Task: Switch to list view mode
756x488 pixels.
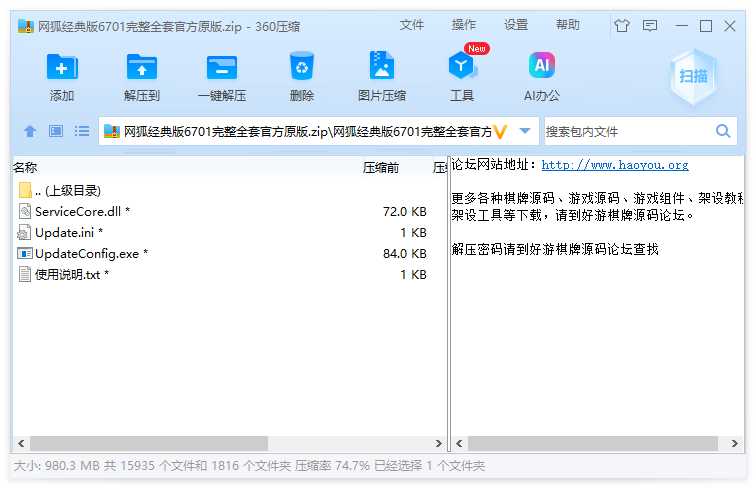Action: (82, 131)
